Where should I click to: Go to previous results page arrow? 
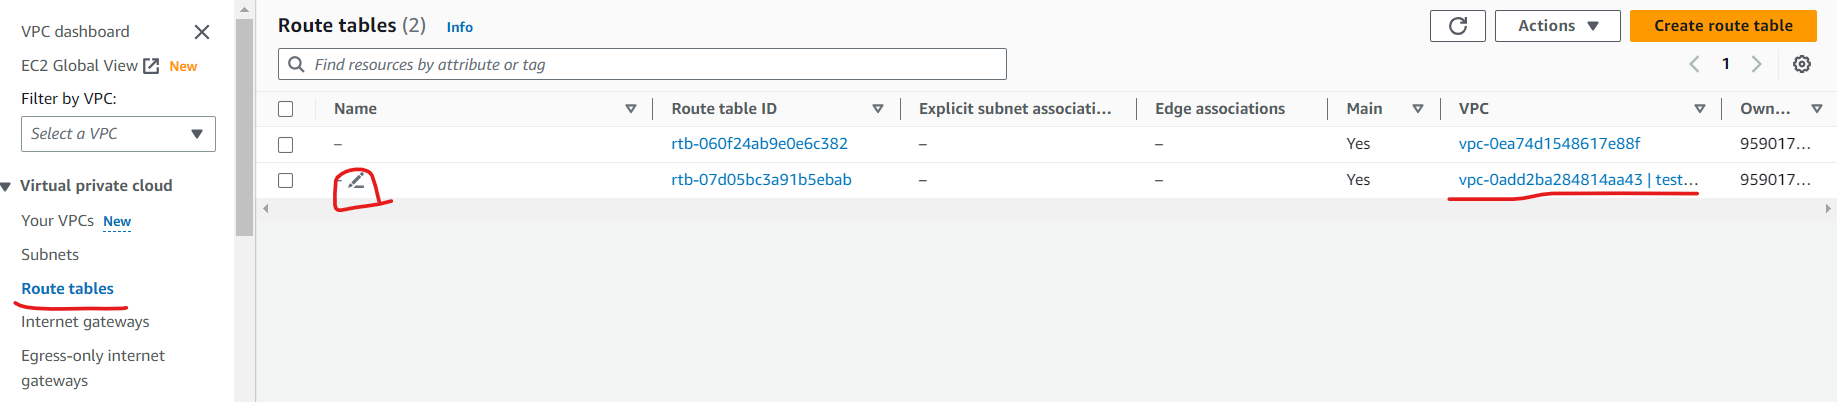click(1695, 64)
